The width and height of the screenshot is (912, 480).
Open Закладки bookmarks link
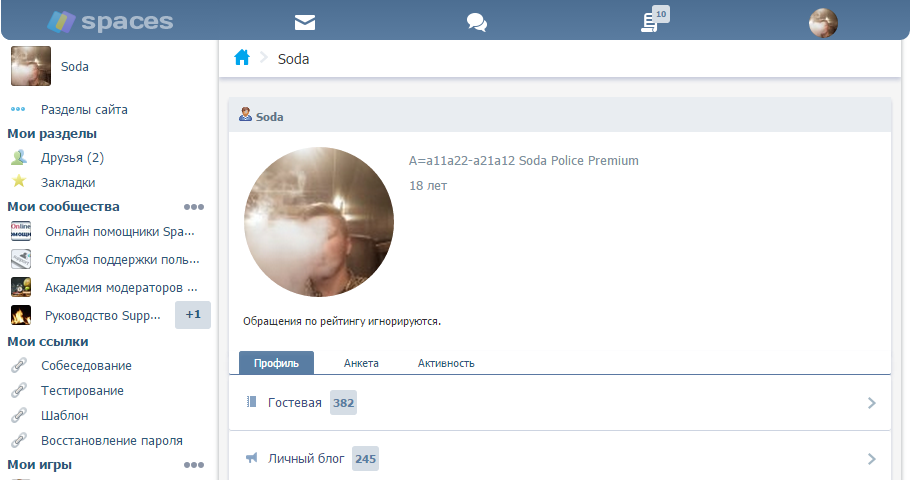coord(68,183)
